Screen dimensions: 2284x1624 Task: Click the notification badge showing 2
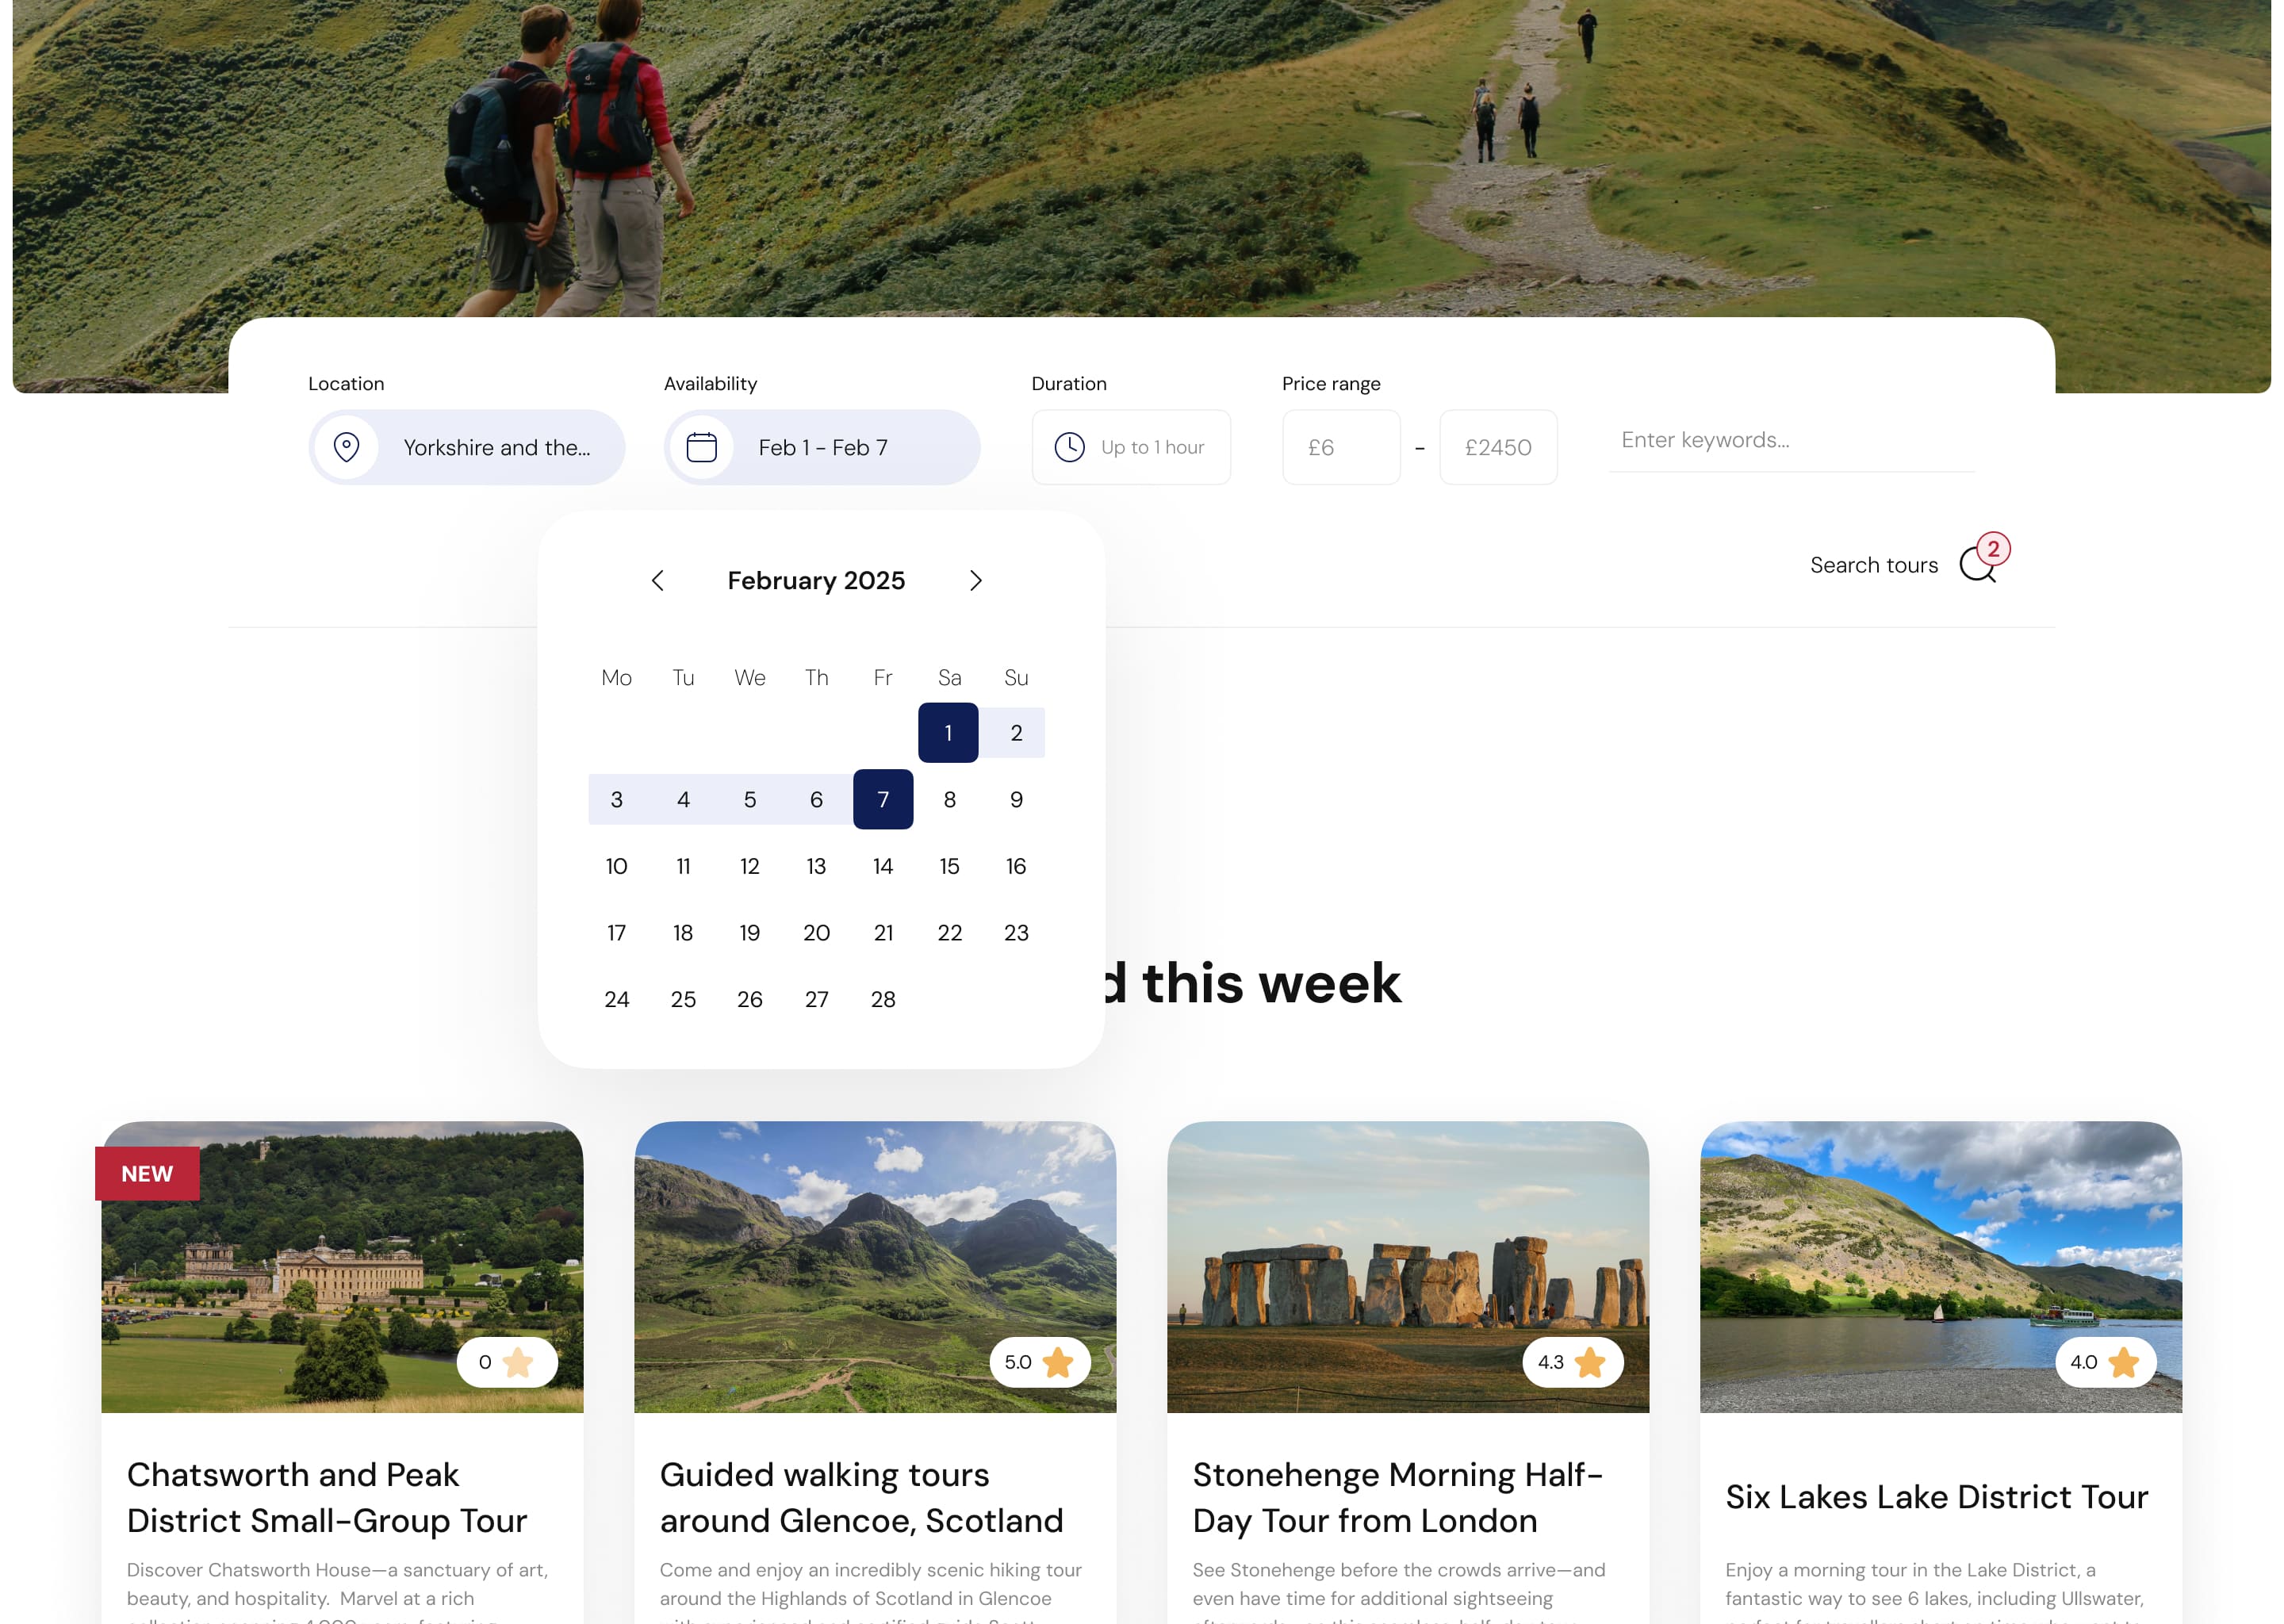tap(1991, 549)
